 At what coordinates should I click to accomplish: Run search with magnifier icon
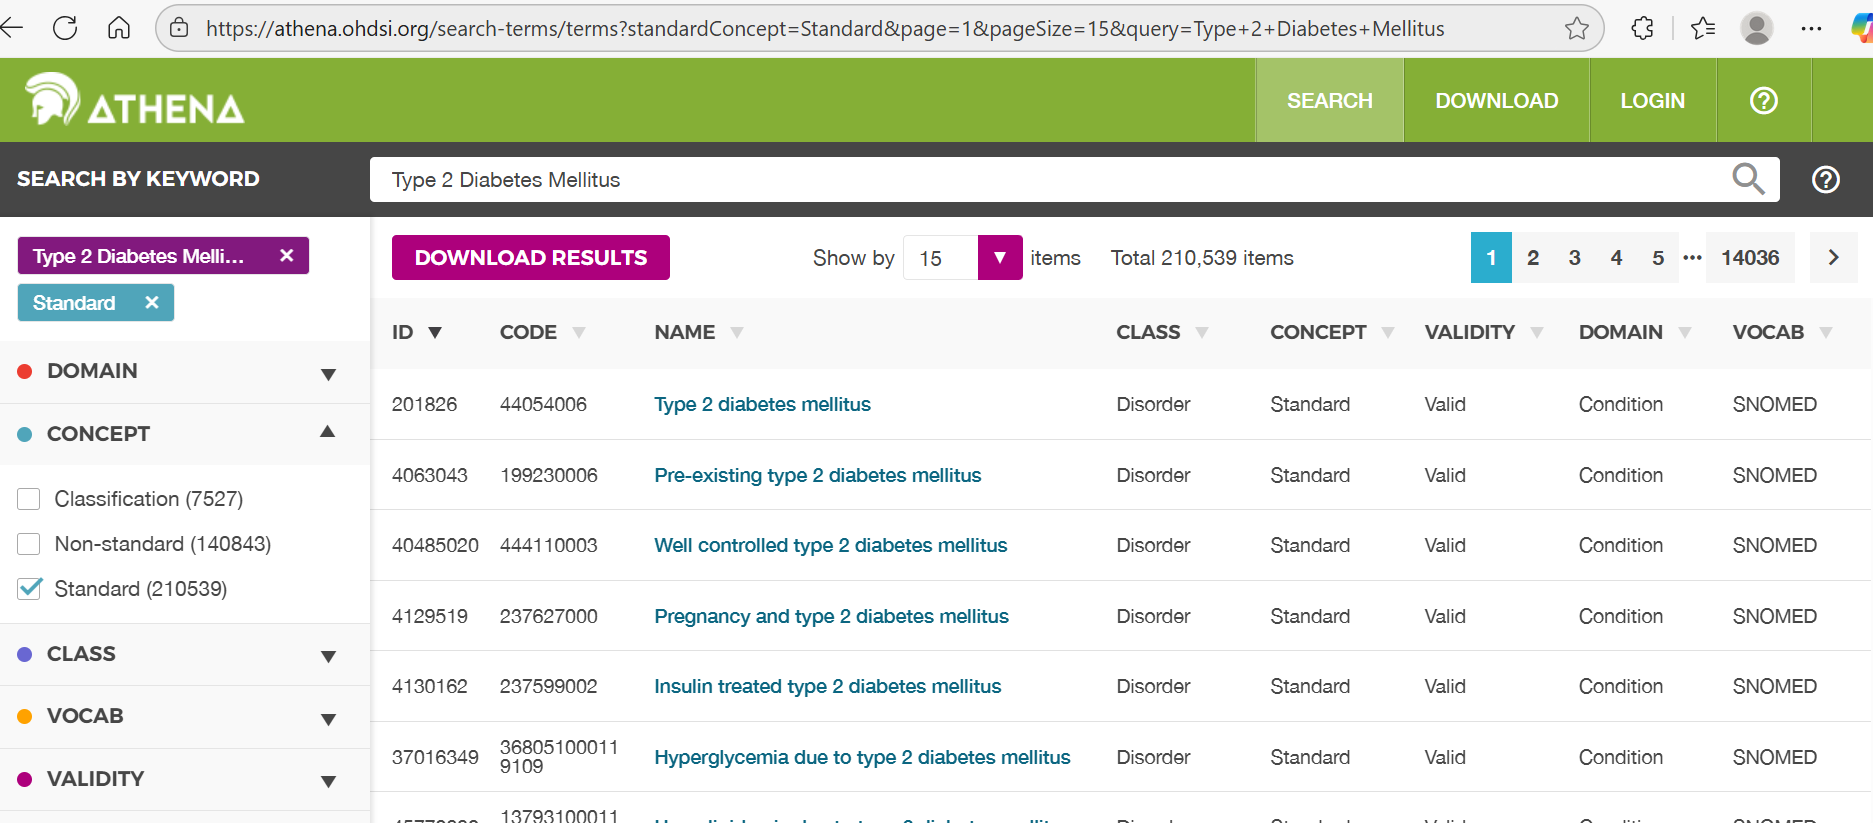[x=1748, y=179]
